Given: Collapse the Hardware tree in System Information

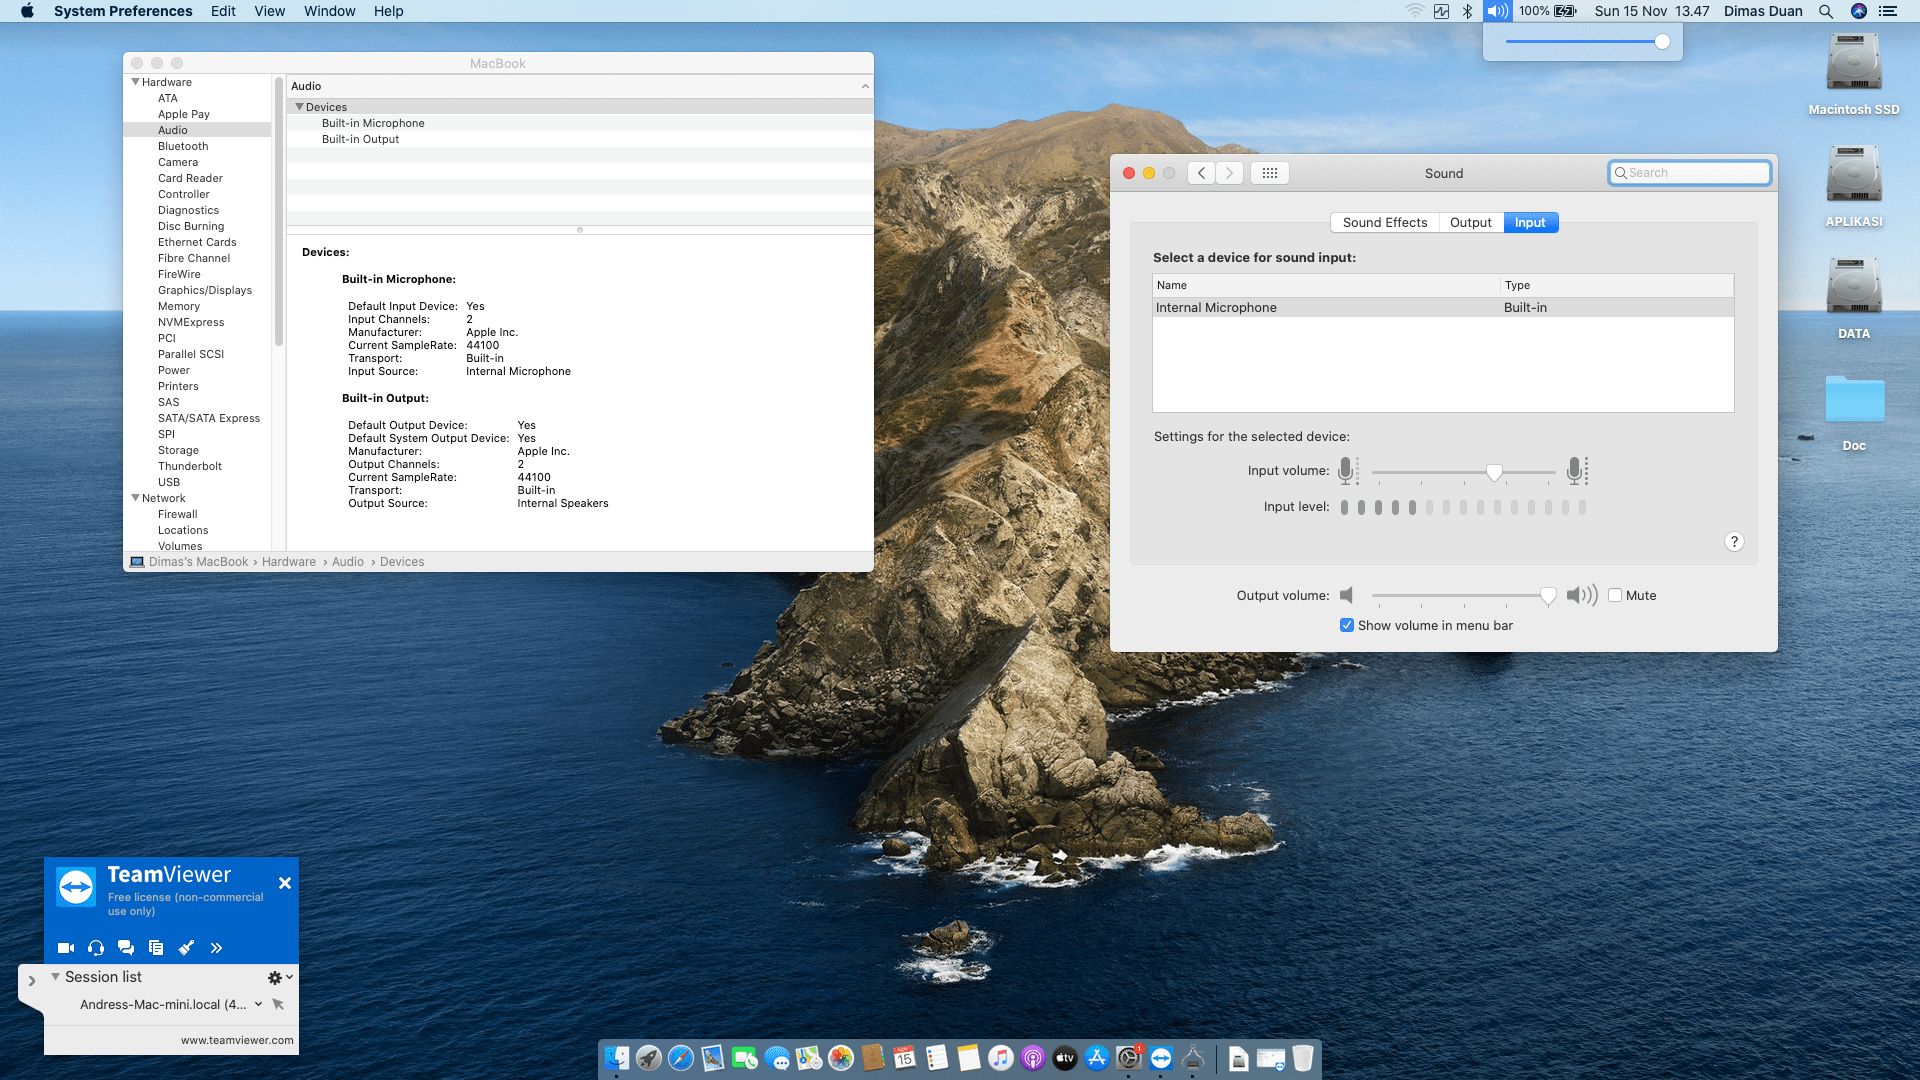Looking at the screenshot, I should (x=136, y=82).
